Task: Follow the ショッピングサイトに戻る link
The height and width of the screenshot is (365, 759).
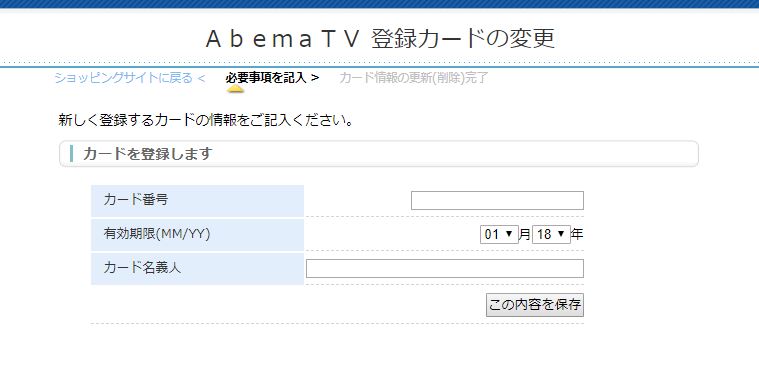Action: (x=123, y=77)
